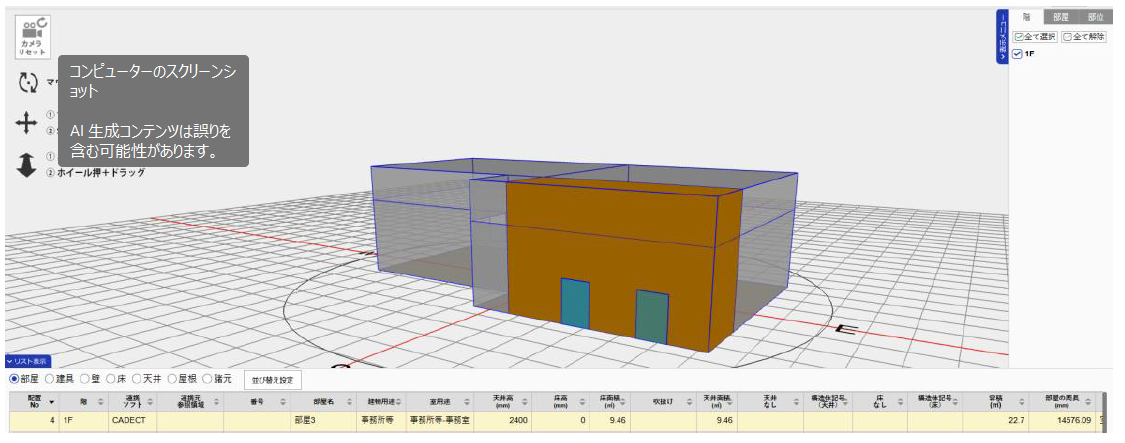Click the left teal door on the building
Image resolution: width=1125 pixels, height=443 pixels.
coord(574,304)
